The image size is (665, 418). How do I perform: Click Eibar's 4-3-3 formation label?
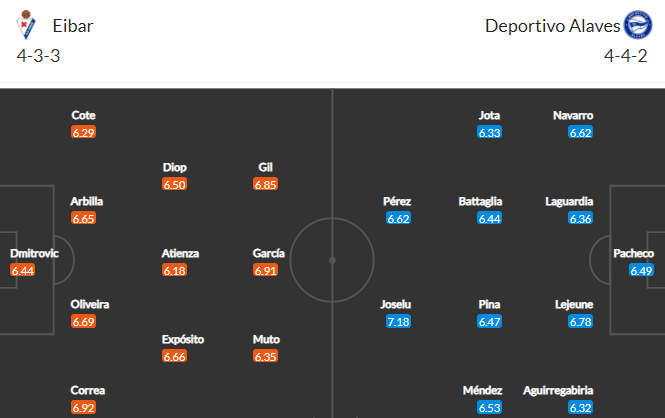click(x=38, y=56)
